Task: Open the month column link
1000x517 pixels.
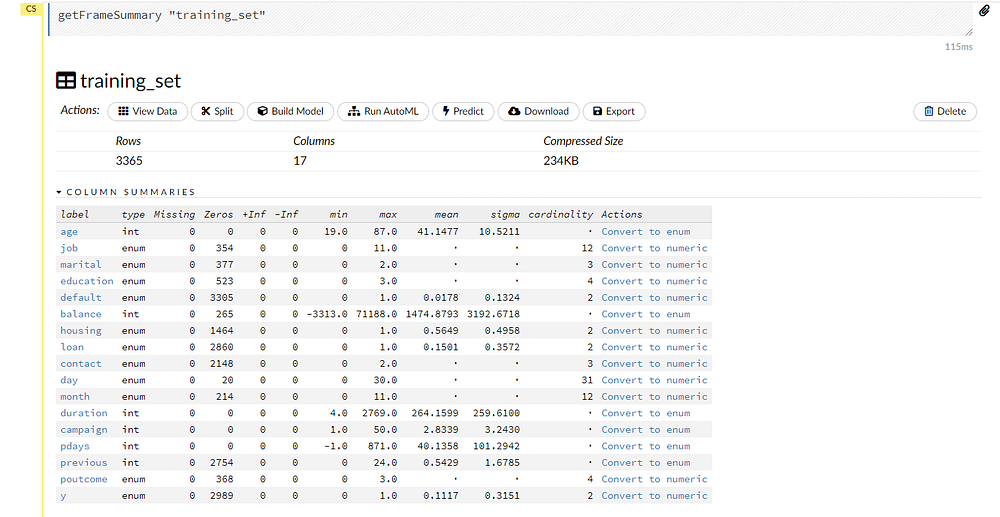Action: (x=75, y=397)
